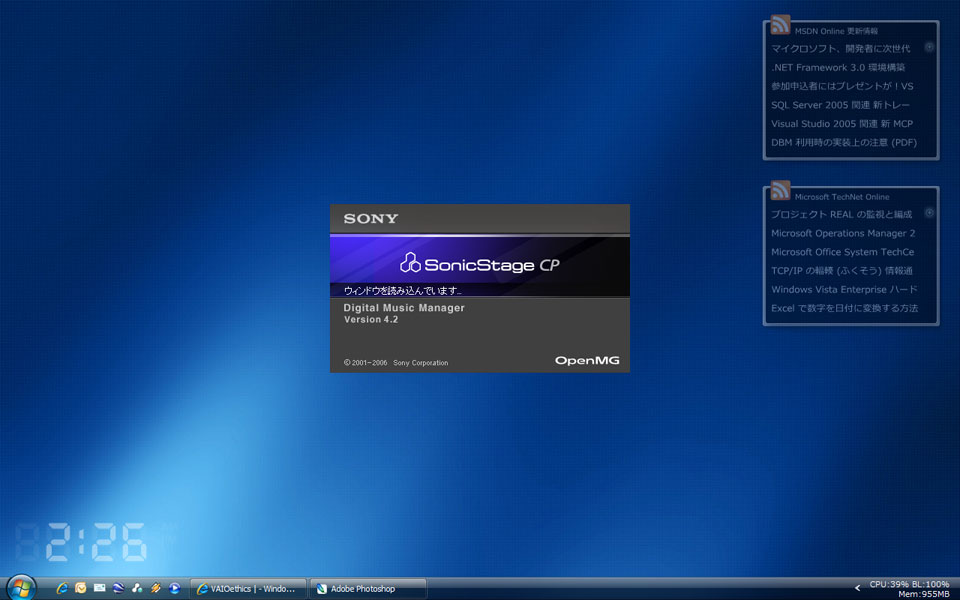Click the CPU and memory status readout
Image resolution: width=960 pixels, height=600 pixels.
coord(909,589)
